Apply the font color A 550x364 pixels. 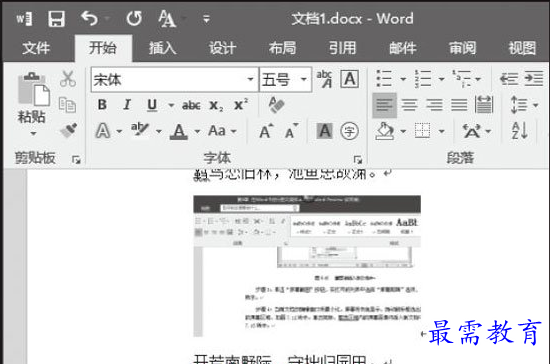point(179,132)
